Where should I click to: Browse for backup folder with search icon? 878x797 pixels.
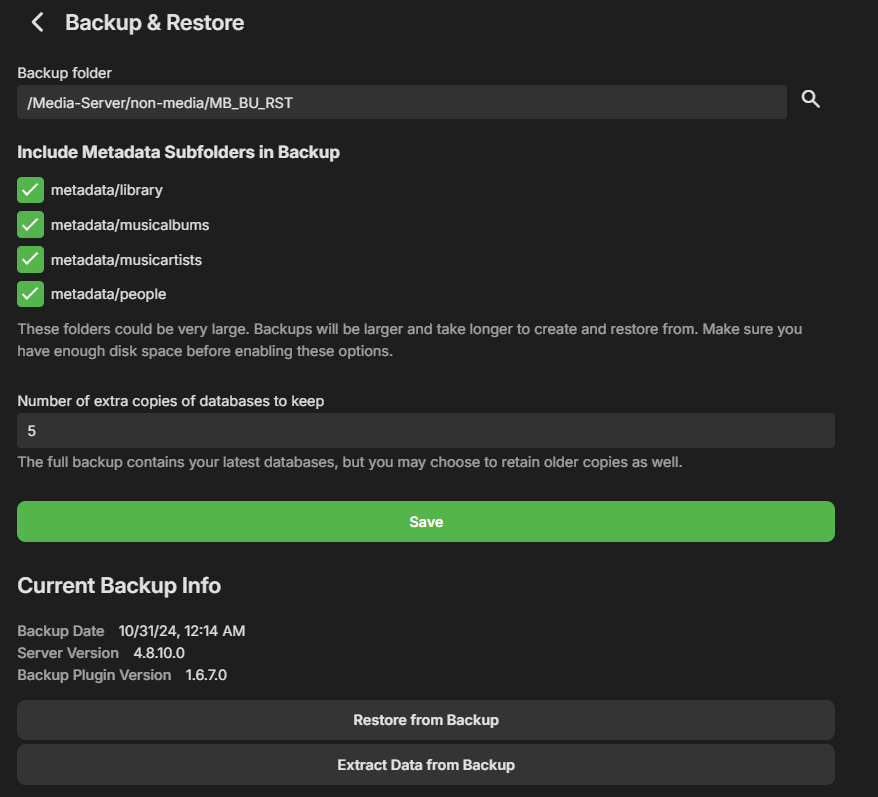[810, 99]
